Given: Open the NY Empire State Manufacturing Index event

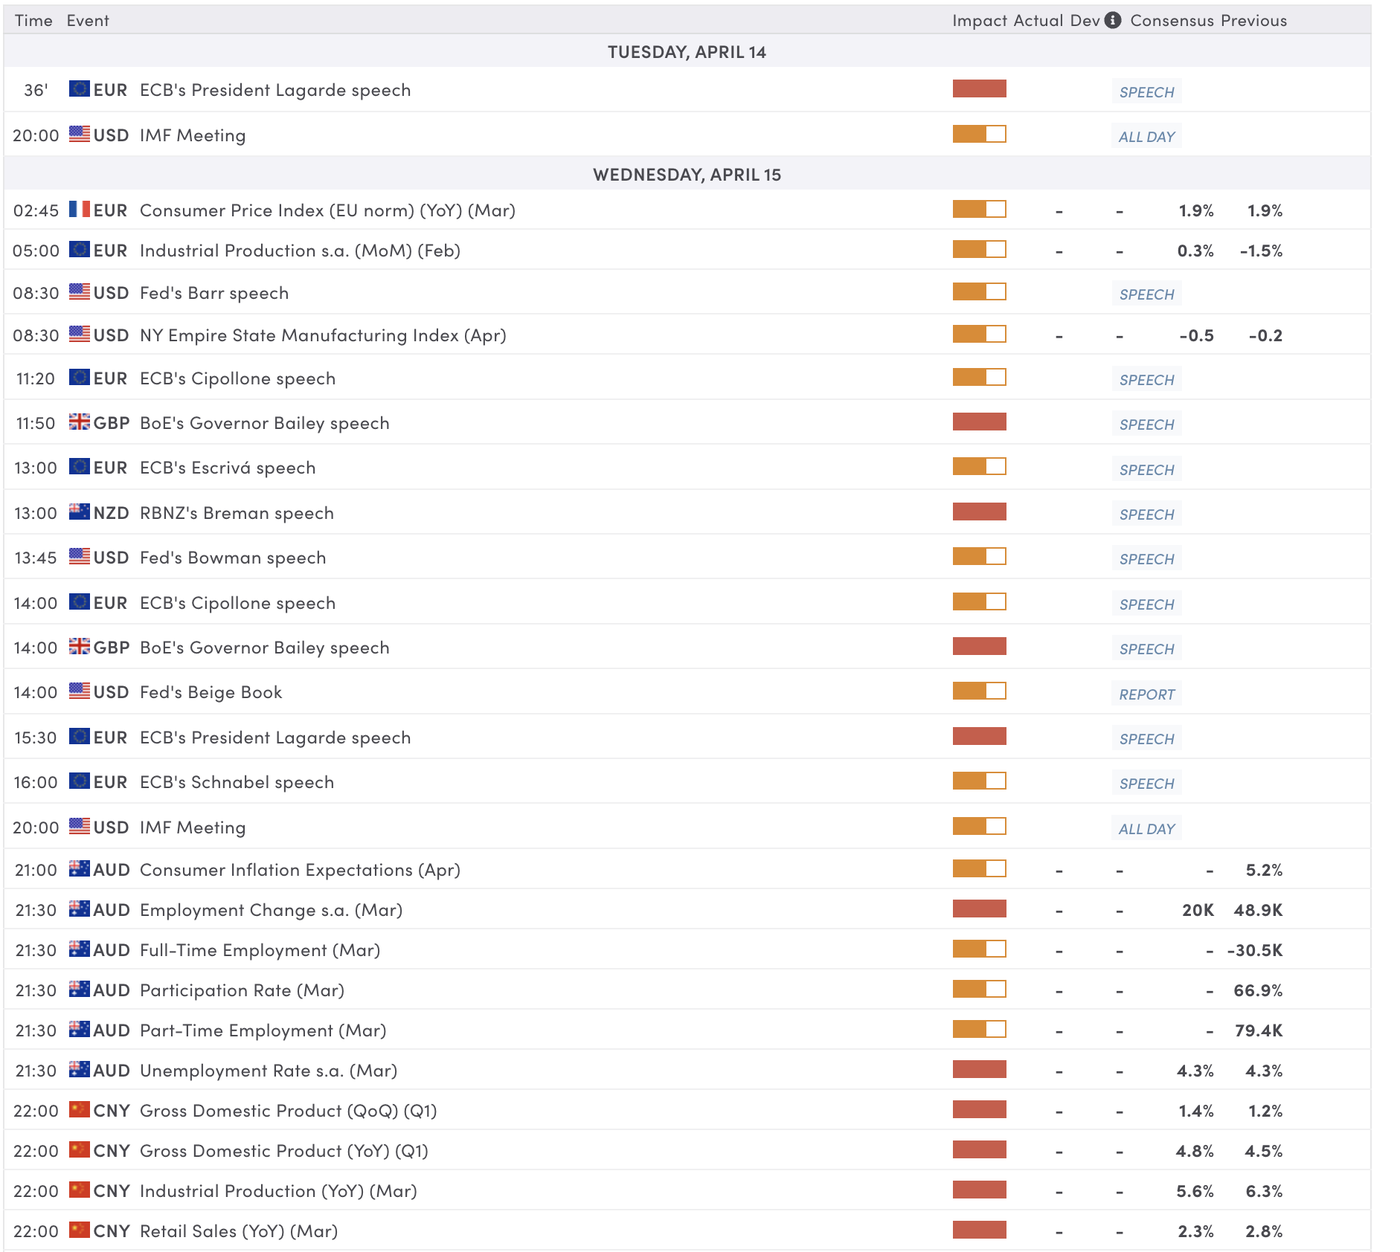Looking at the screenshot, I should (x=323, y=335).
